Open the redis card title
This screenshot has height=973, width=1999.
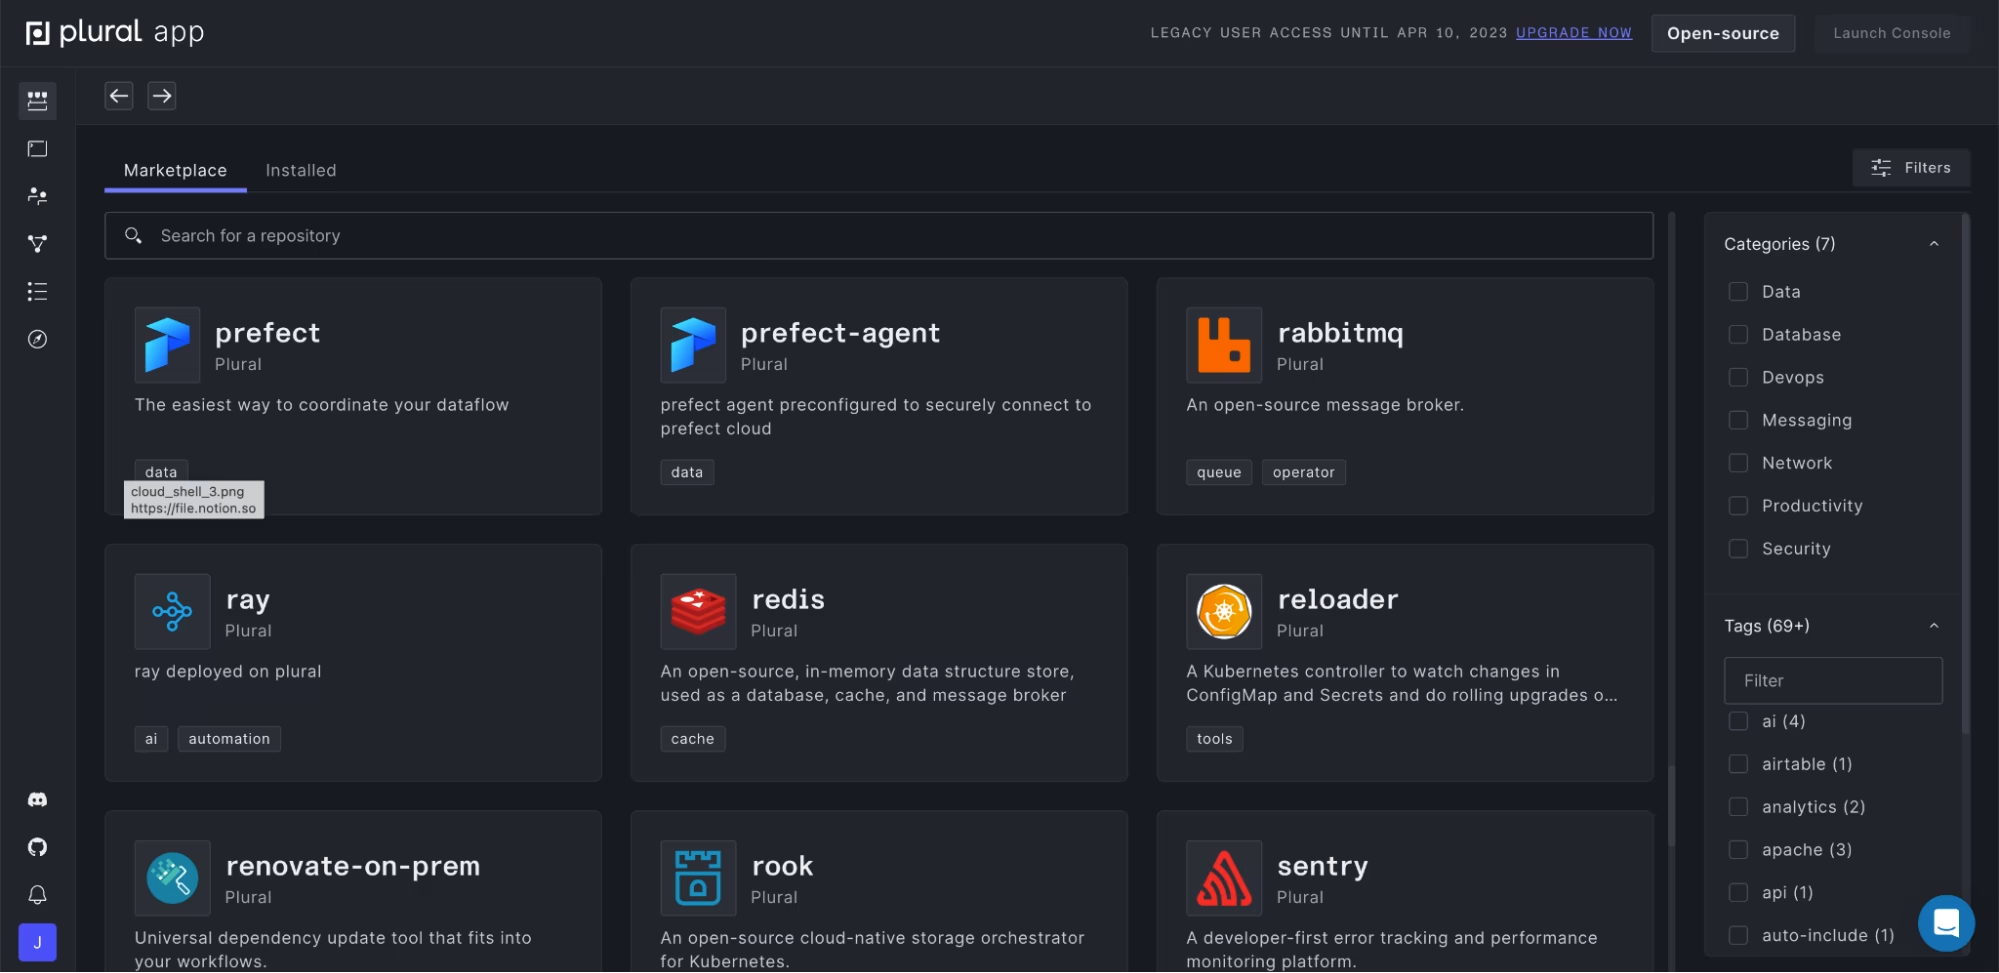point(788,600)
